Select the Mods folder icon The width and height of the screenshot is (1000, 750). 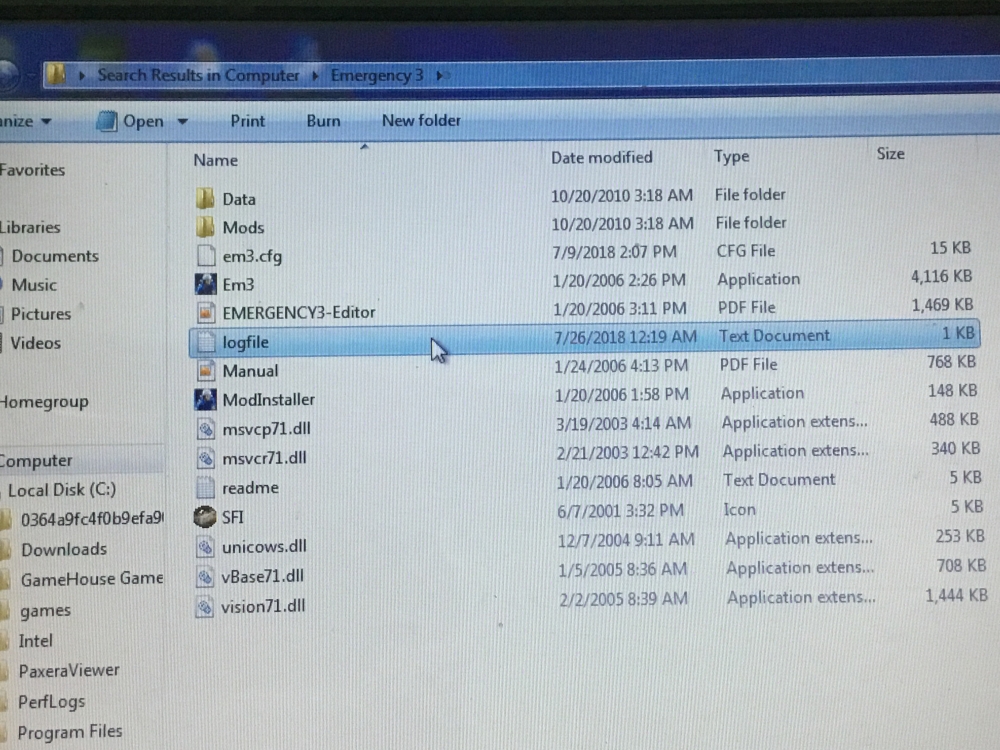tap(205, 226)
